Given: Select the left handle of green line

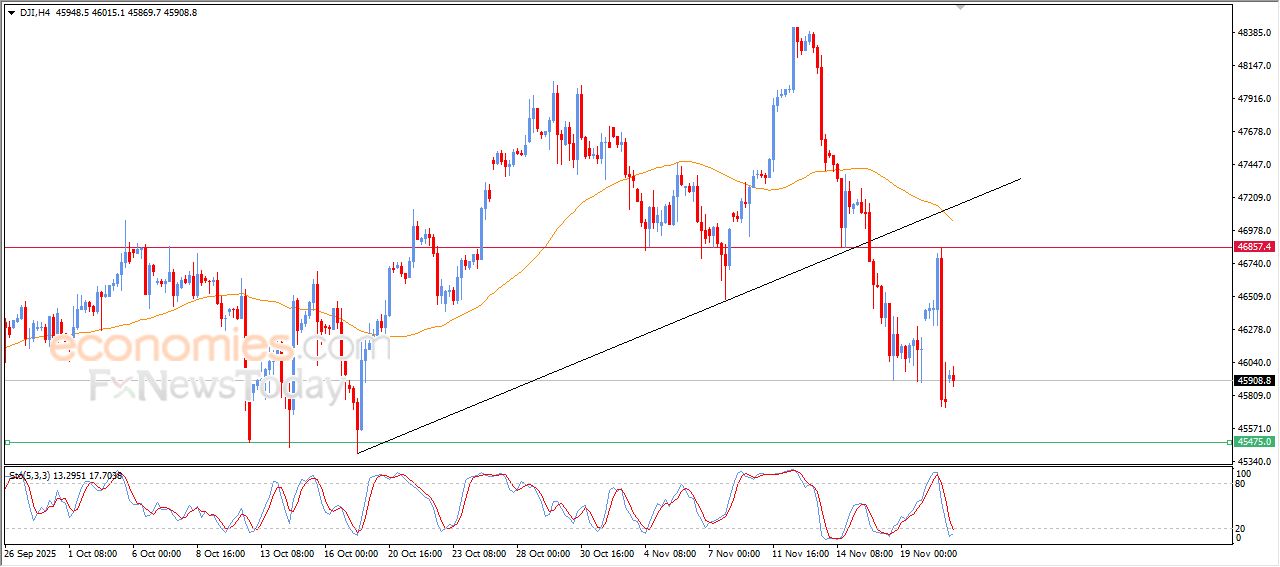Looking at the screenshot, I should 7,442.
